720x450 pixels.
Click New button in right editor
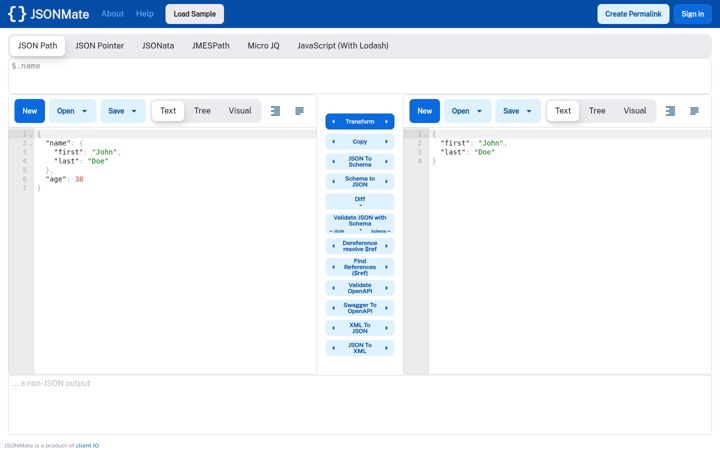tap(424, 111)
